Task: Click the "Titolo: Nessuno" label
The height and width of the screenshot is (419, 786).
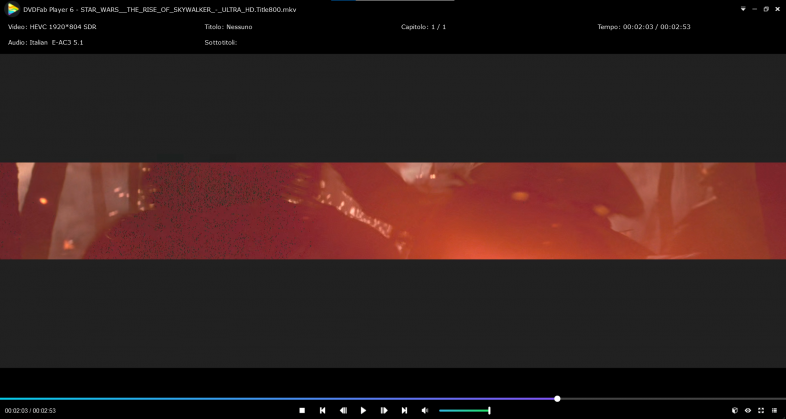Action: tap(229, 27)
